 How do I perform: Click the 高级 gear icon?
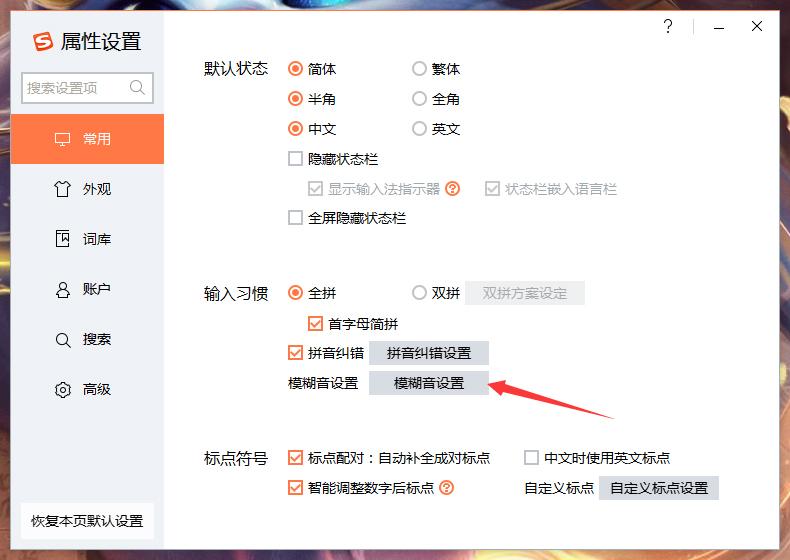tap(62, 390)
